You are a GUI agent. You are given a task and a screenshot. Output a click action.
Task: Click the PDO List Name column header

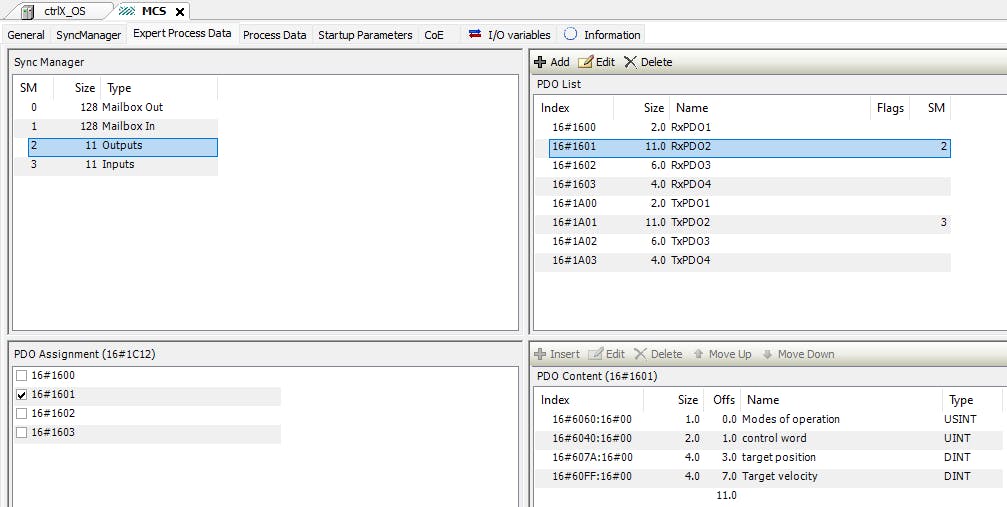pyautogui.click(x=770, y=108)
